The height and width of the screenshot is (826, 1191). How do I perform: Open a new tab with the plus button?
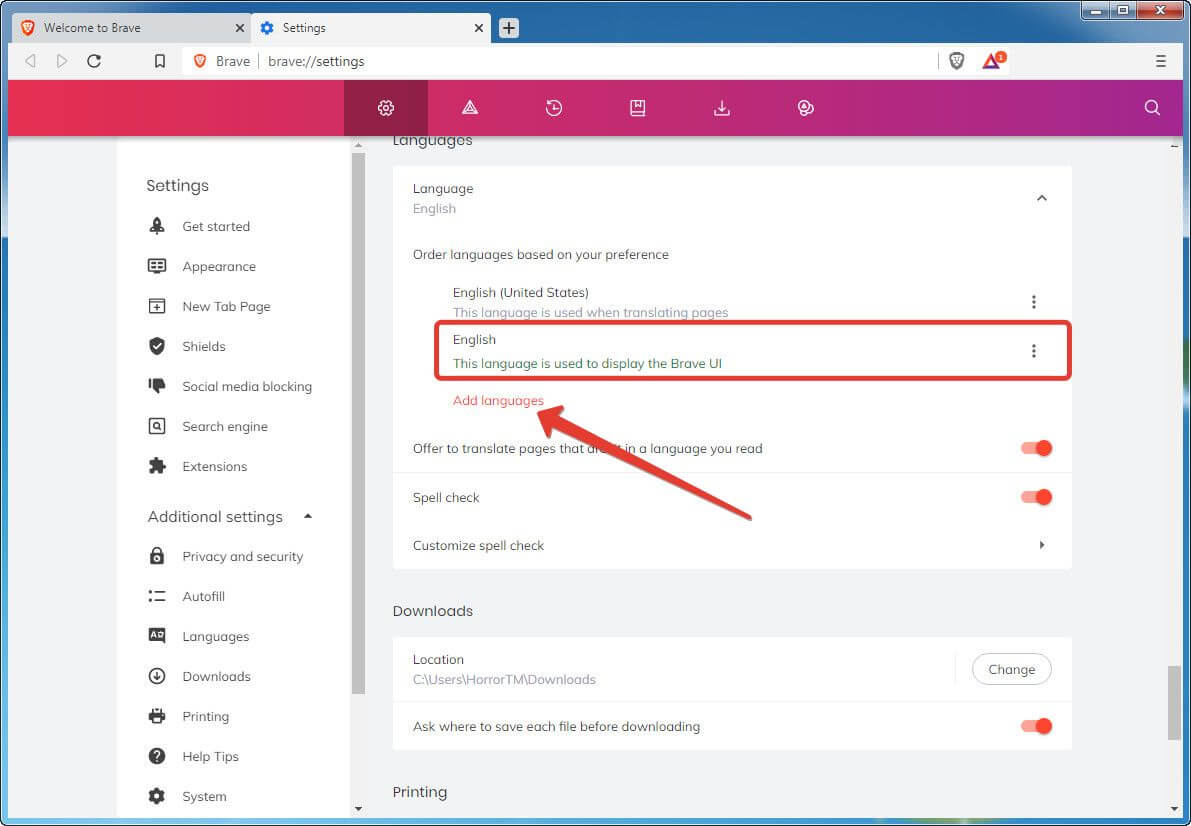pyautogui.click(x=509, y=28)
